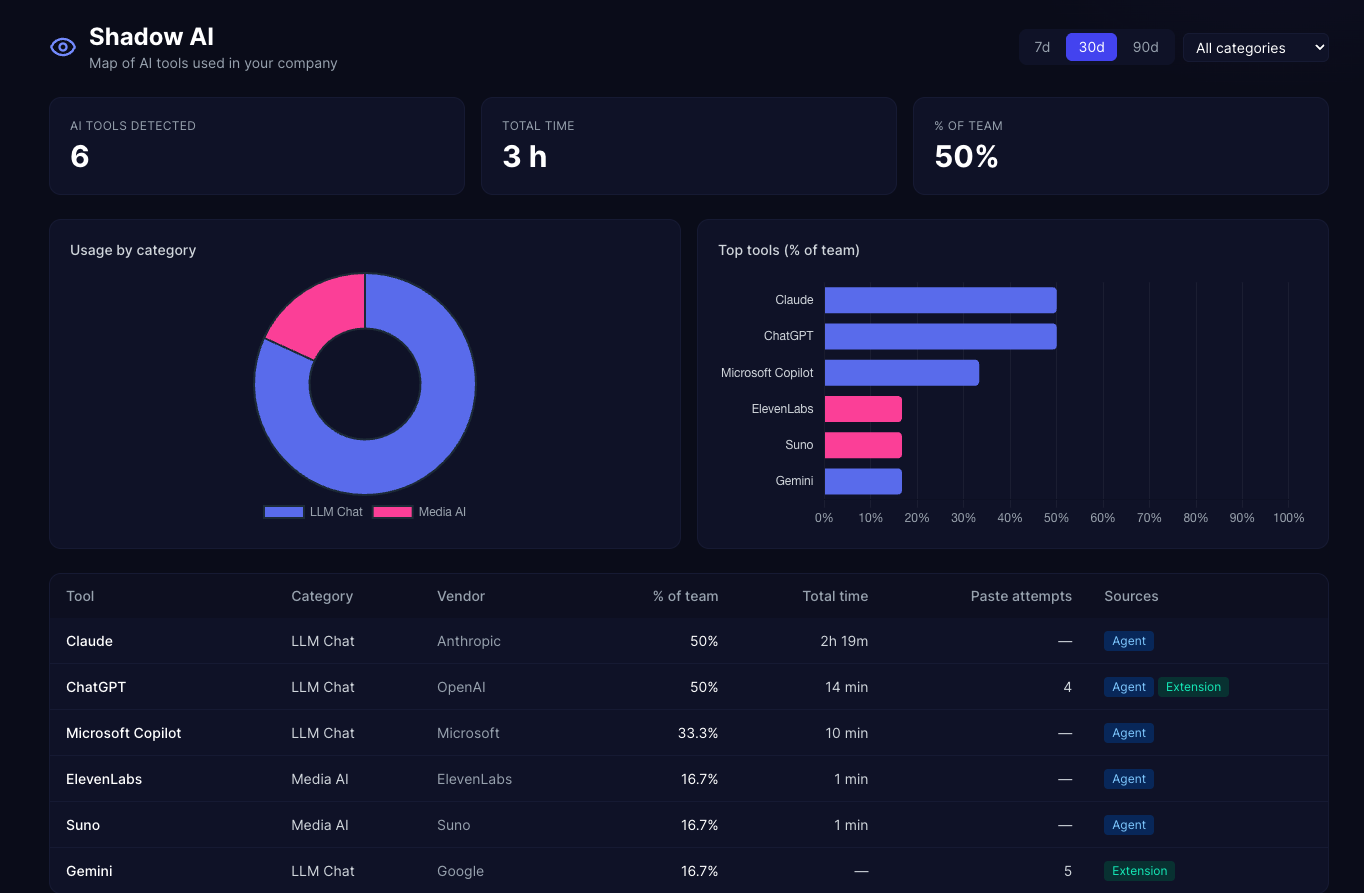Click the Microsoft vendor cell

tap(468, 733)
